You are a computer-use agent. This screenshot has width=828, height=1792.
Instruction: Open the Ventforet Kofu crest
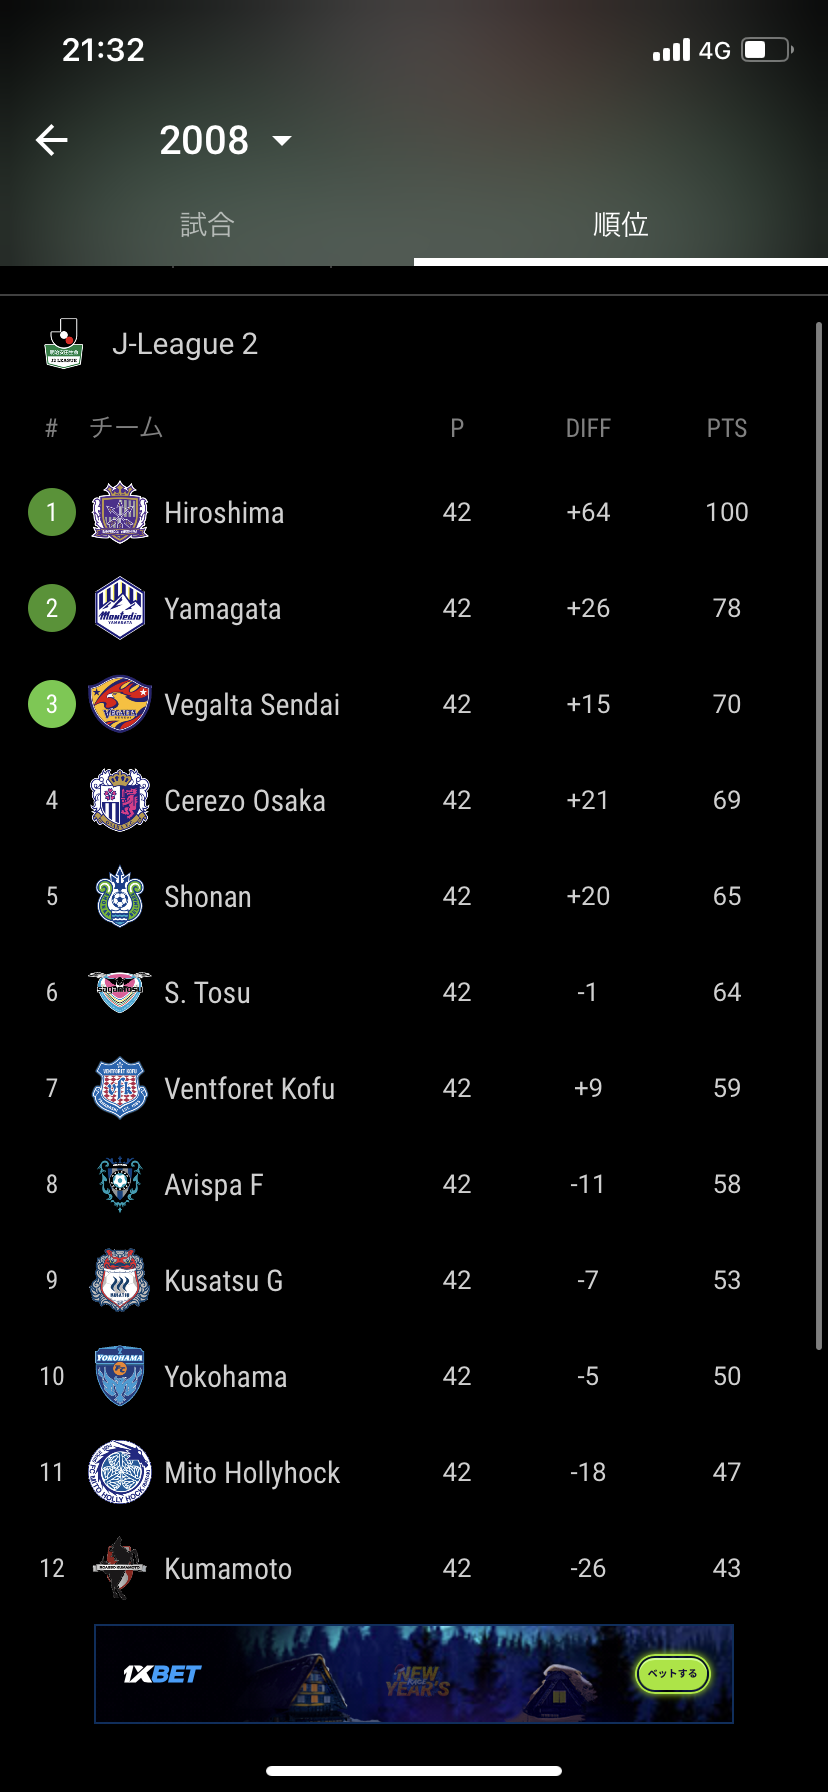pos(120,1088)
